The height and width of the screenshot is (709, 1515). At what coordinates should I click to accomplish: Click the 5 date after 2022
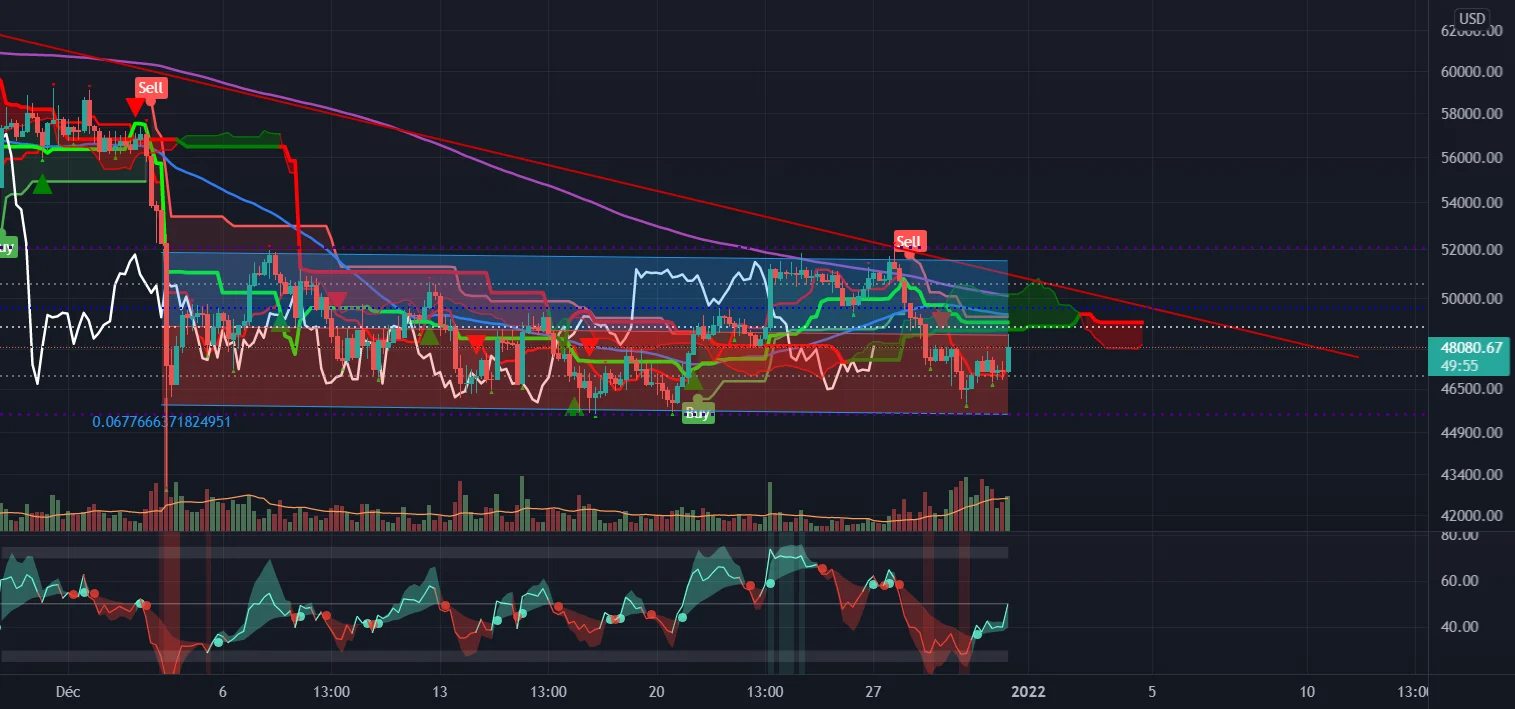1152,691
